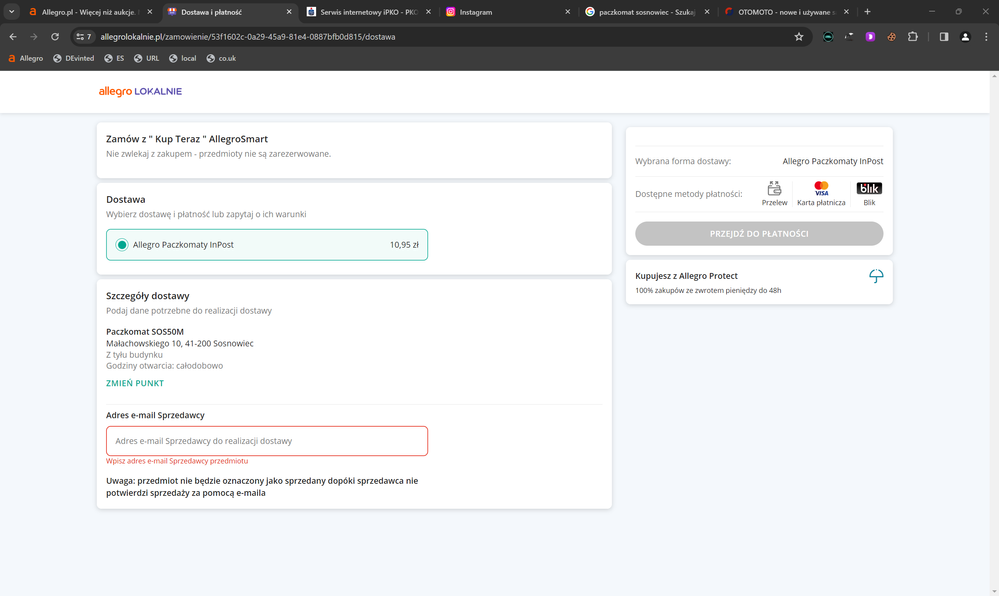The height and width of the screenshot is (596, 999).
Task: Open the DEvinted bookmark
Action: (73, 58)
